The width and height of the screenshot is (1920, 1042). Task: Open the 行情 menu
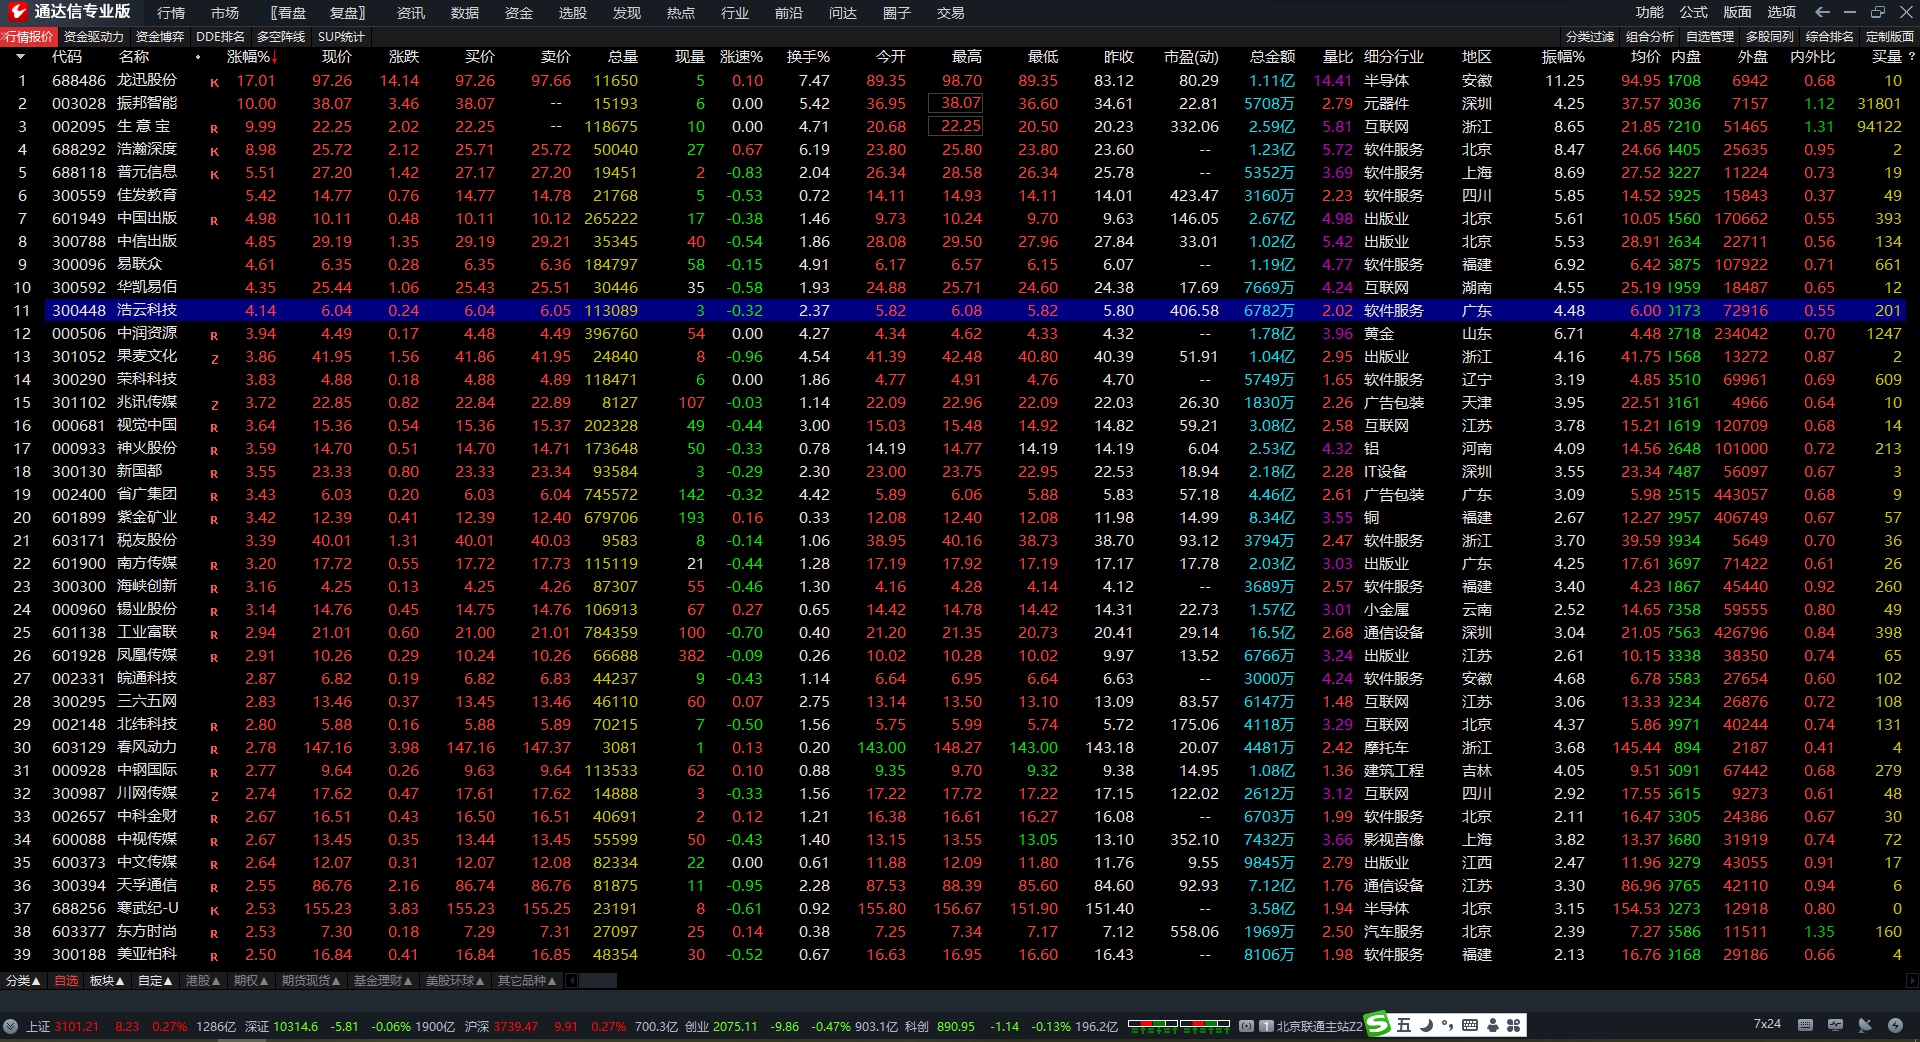pyautogui.click(x=171, y=13)
